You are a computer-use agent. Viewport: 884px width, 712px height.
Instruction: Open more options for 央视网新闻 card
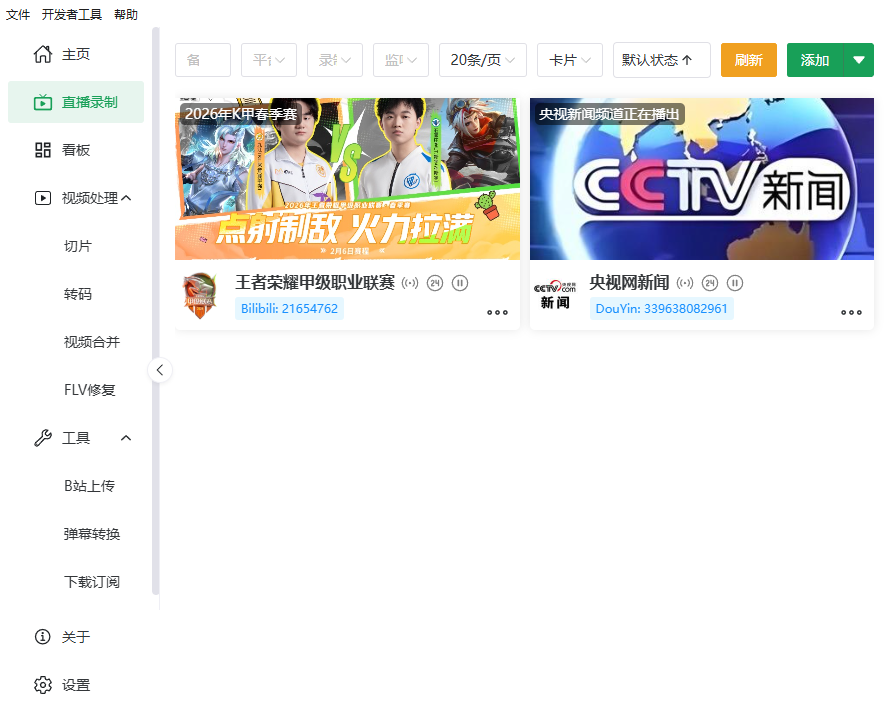pyautogui.click(x=851, y=312)
